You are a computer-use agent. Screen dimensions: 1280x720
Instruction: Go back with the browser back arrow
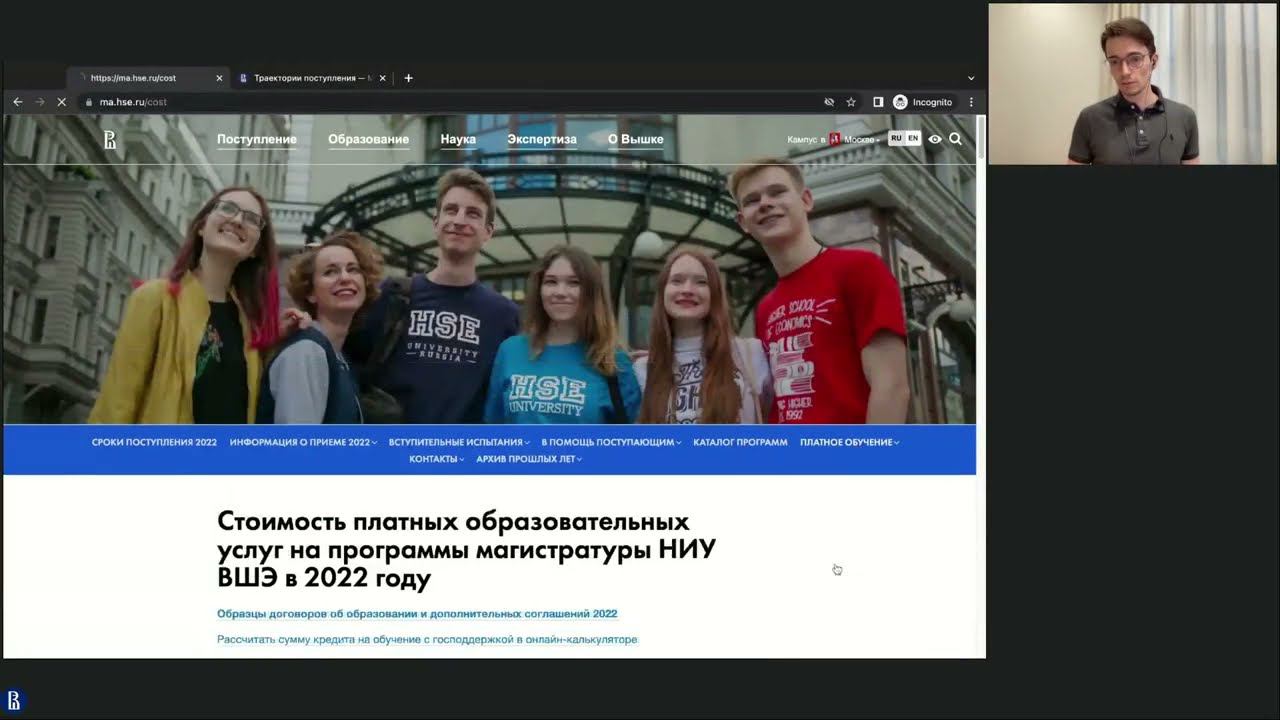[x=18, y=102]
